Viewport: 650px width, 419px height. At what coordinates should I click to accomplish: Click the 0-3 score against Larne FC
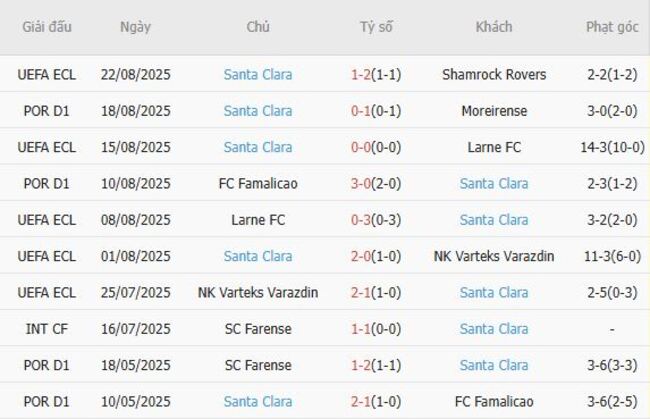[x=361, y=220]
